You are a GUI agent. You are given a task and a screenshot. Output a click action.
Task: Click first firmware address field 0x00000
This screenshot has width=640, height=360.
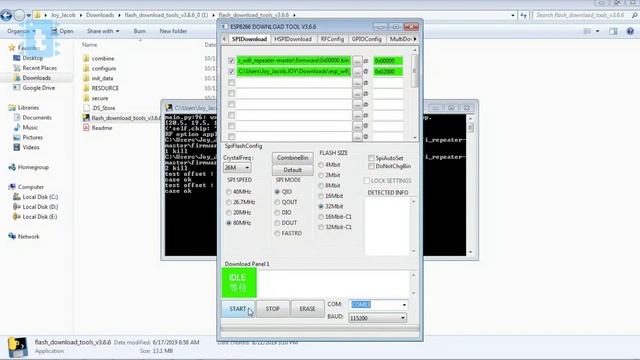[388, 61]
